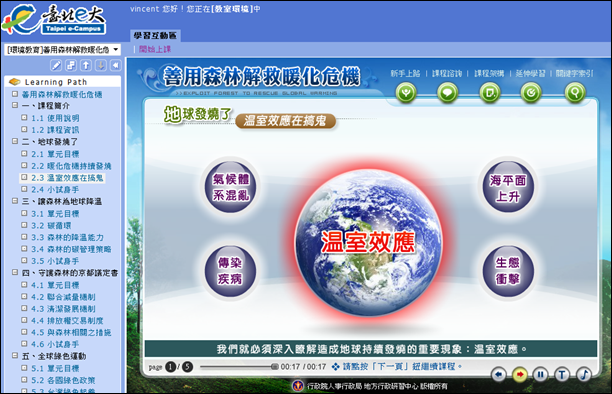Open lesson 4.5 與森林相關之措施
The height and width of the screenshot is (394, 612).
point(71,332)
